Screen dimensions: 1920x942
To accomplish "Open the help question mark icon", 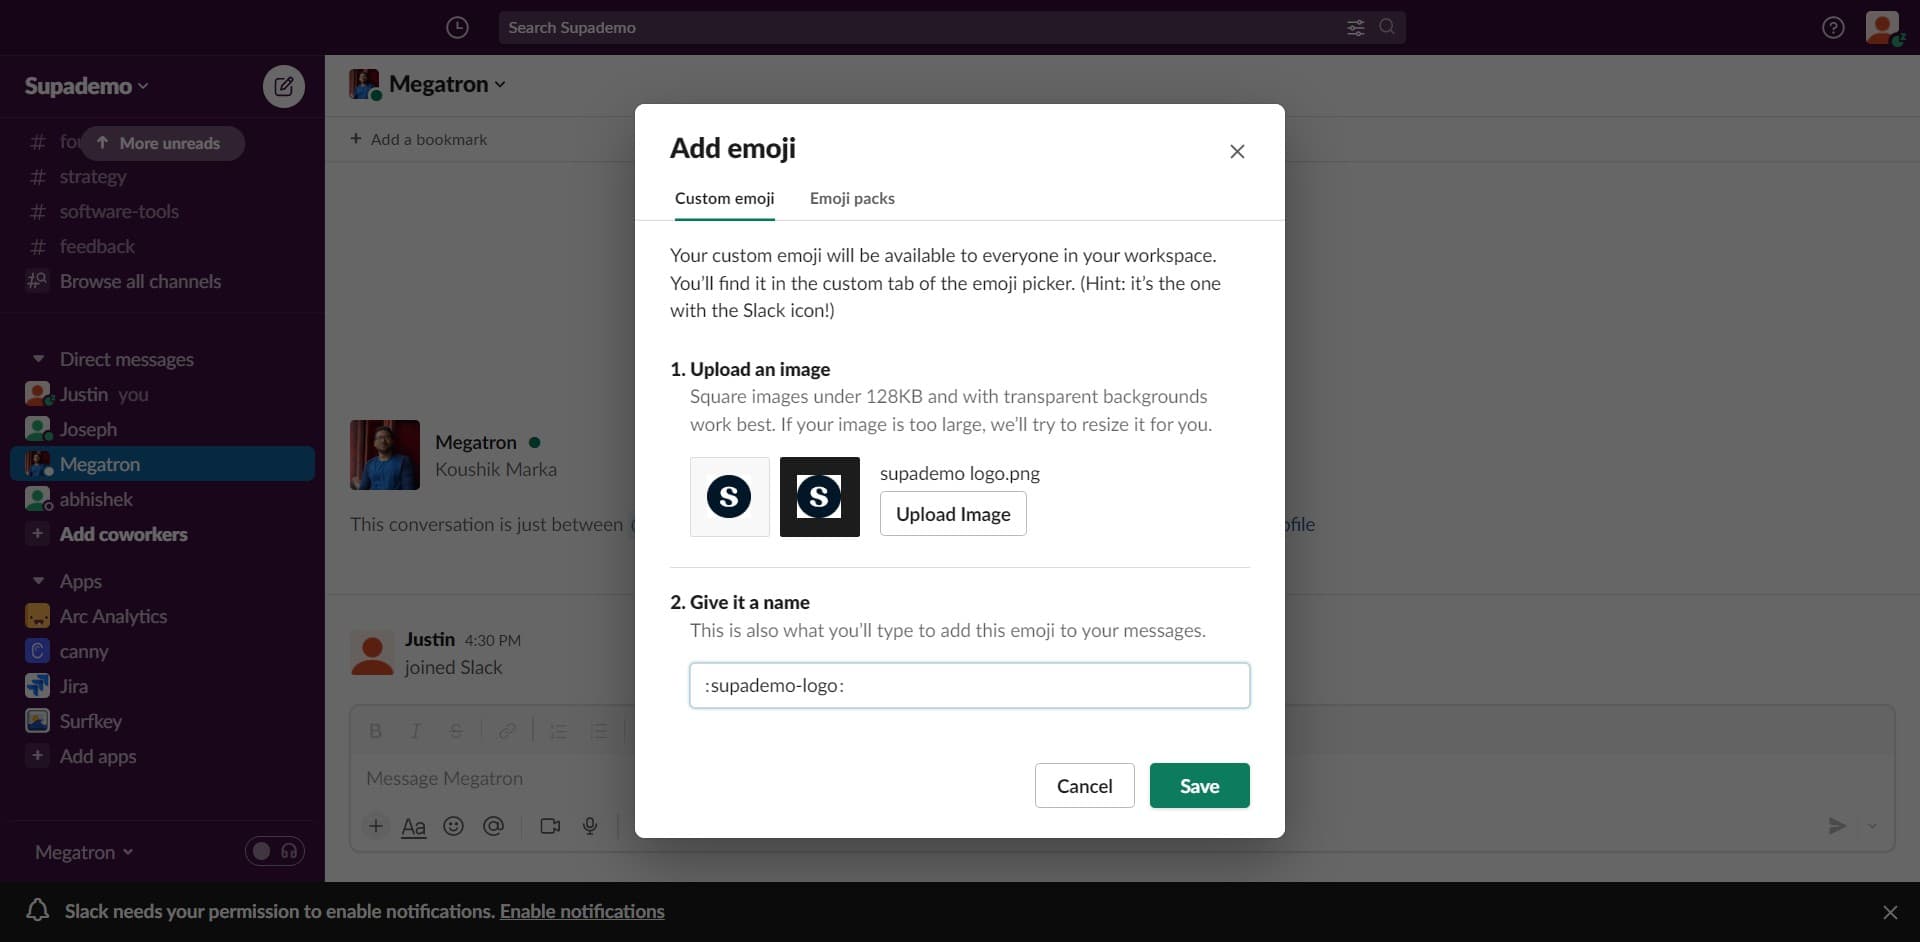I will pos(1832,28).
